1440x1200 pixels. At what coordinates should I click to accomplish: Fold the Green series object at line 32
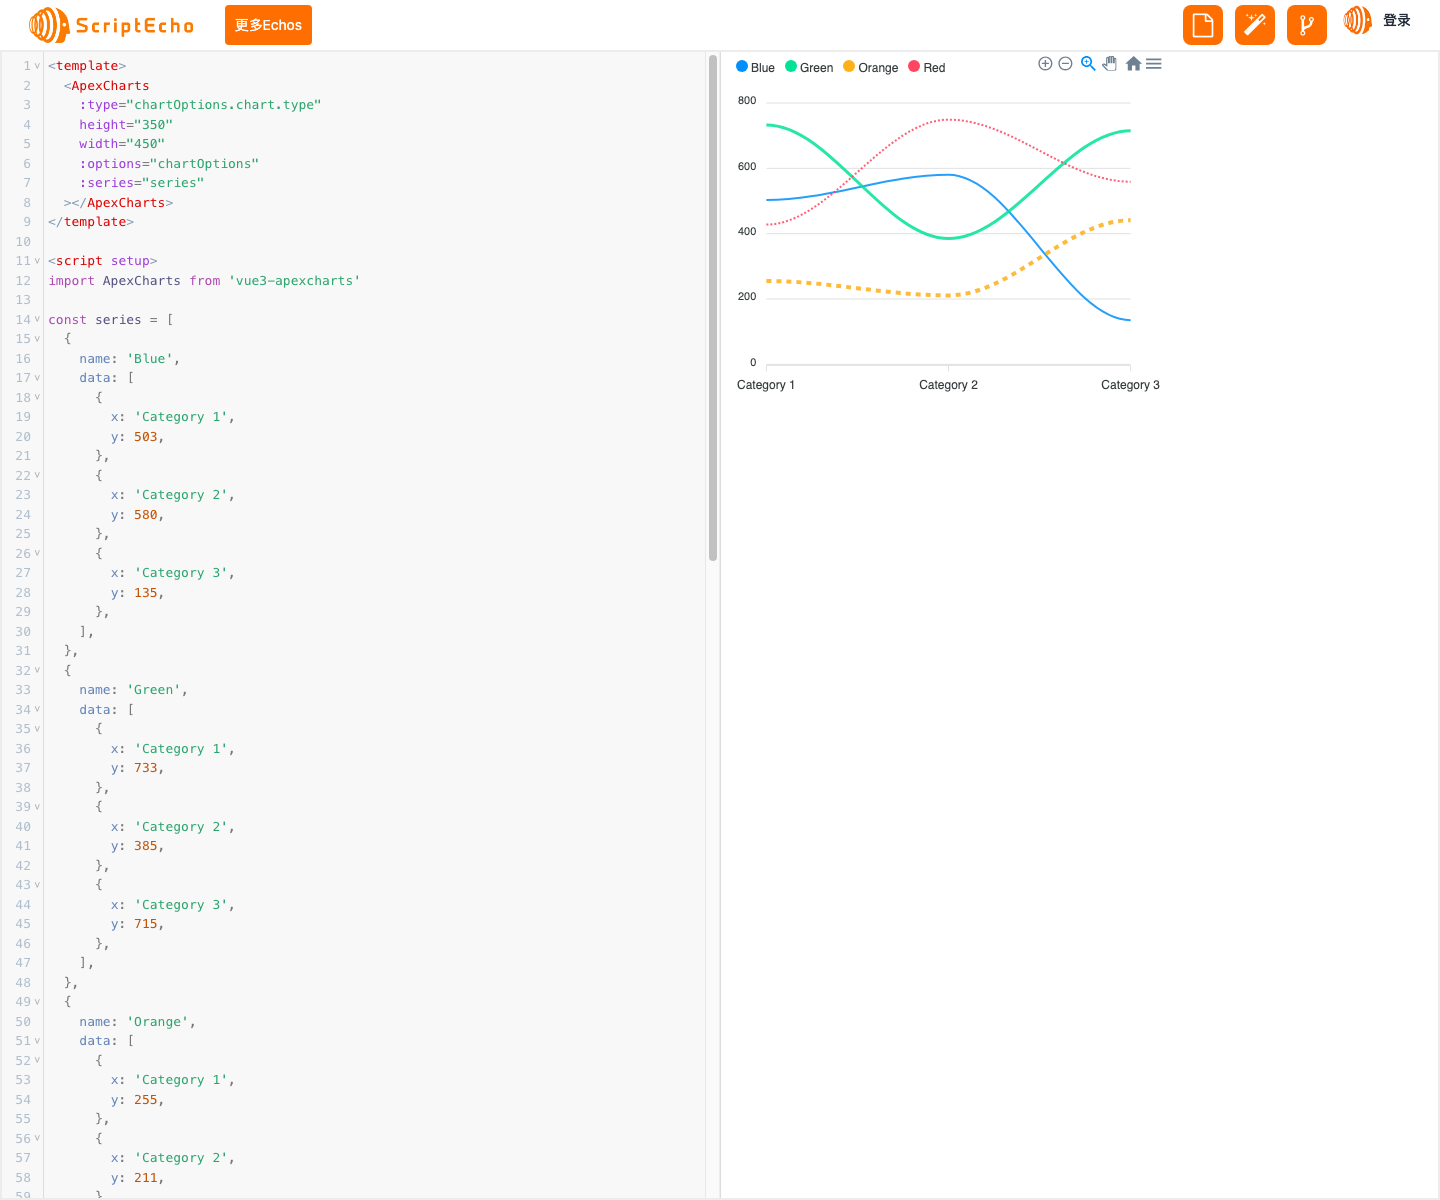click(38, 671)
